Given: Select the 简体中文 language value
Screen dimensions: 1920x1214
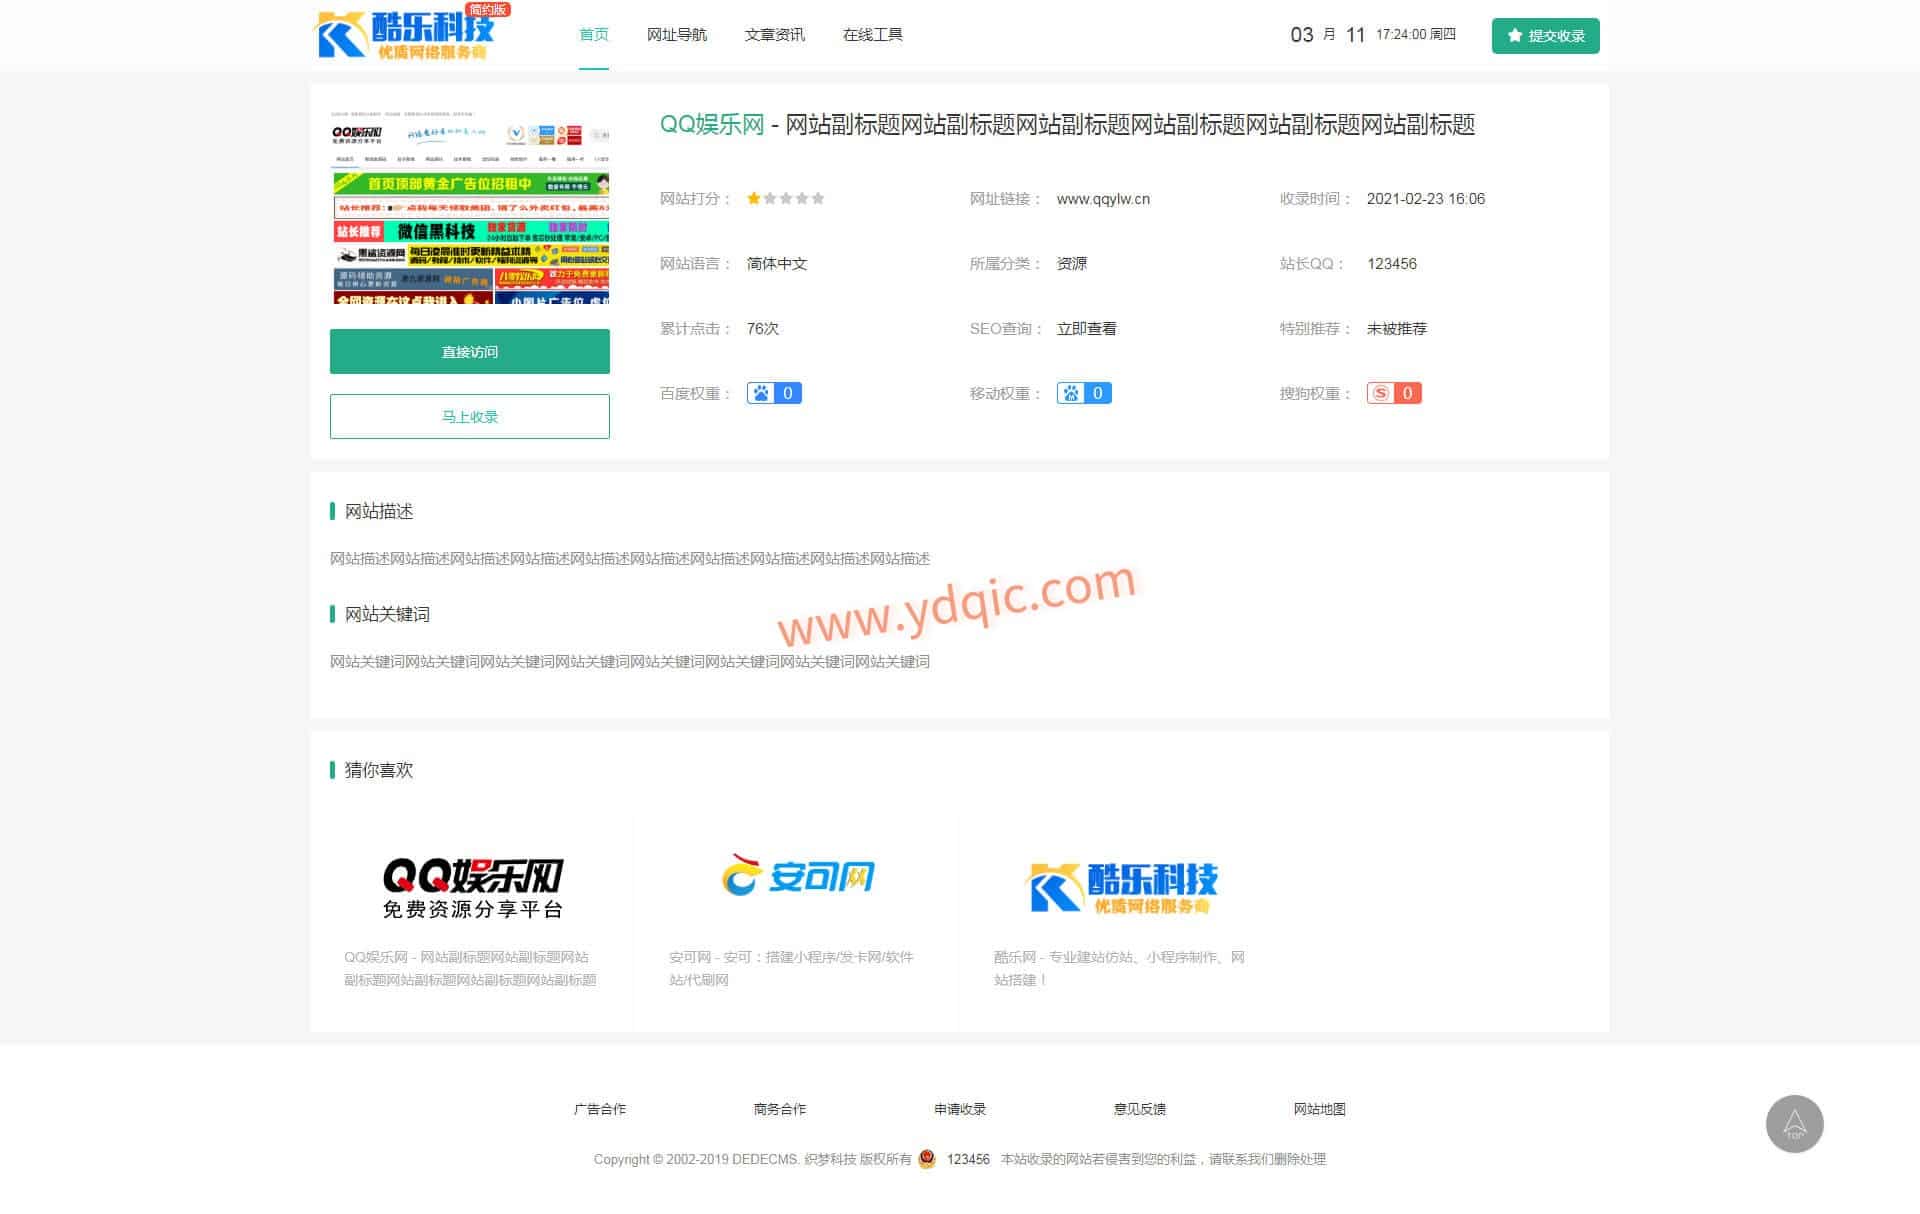Looking at the screenshot, I should click(x=777, y=264).
